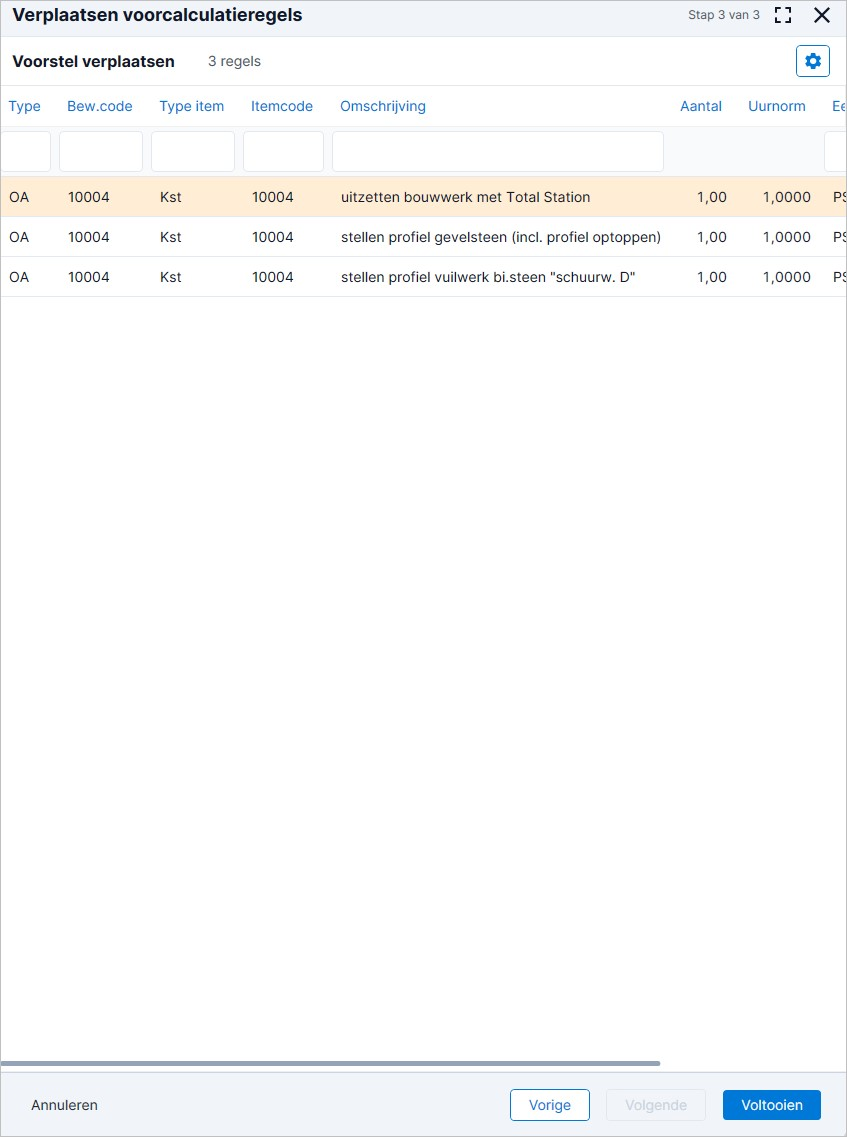Image resolution: width=847 pixels, height=1137 pixels.
Task: Select row stellen profiel gevelsteen
Action: pyautogui.click(x=424, y=237)
